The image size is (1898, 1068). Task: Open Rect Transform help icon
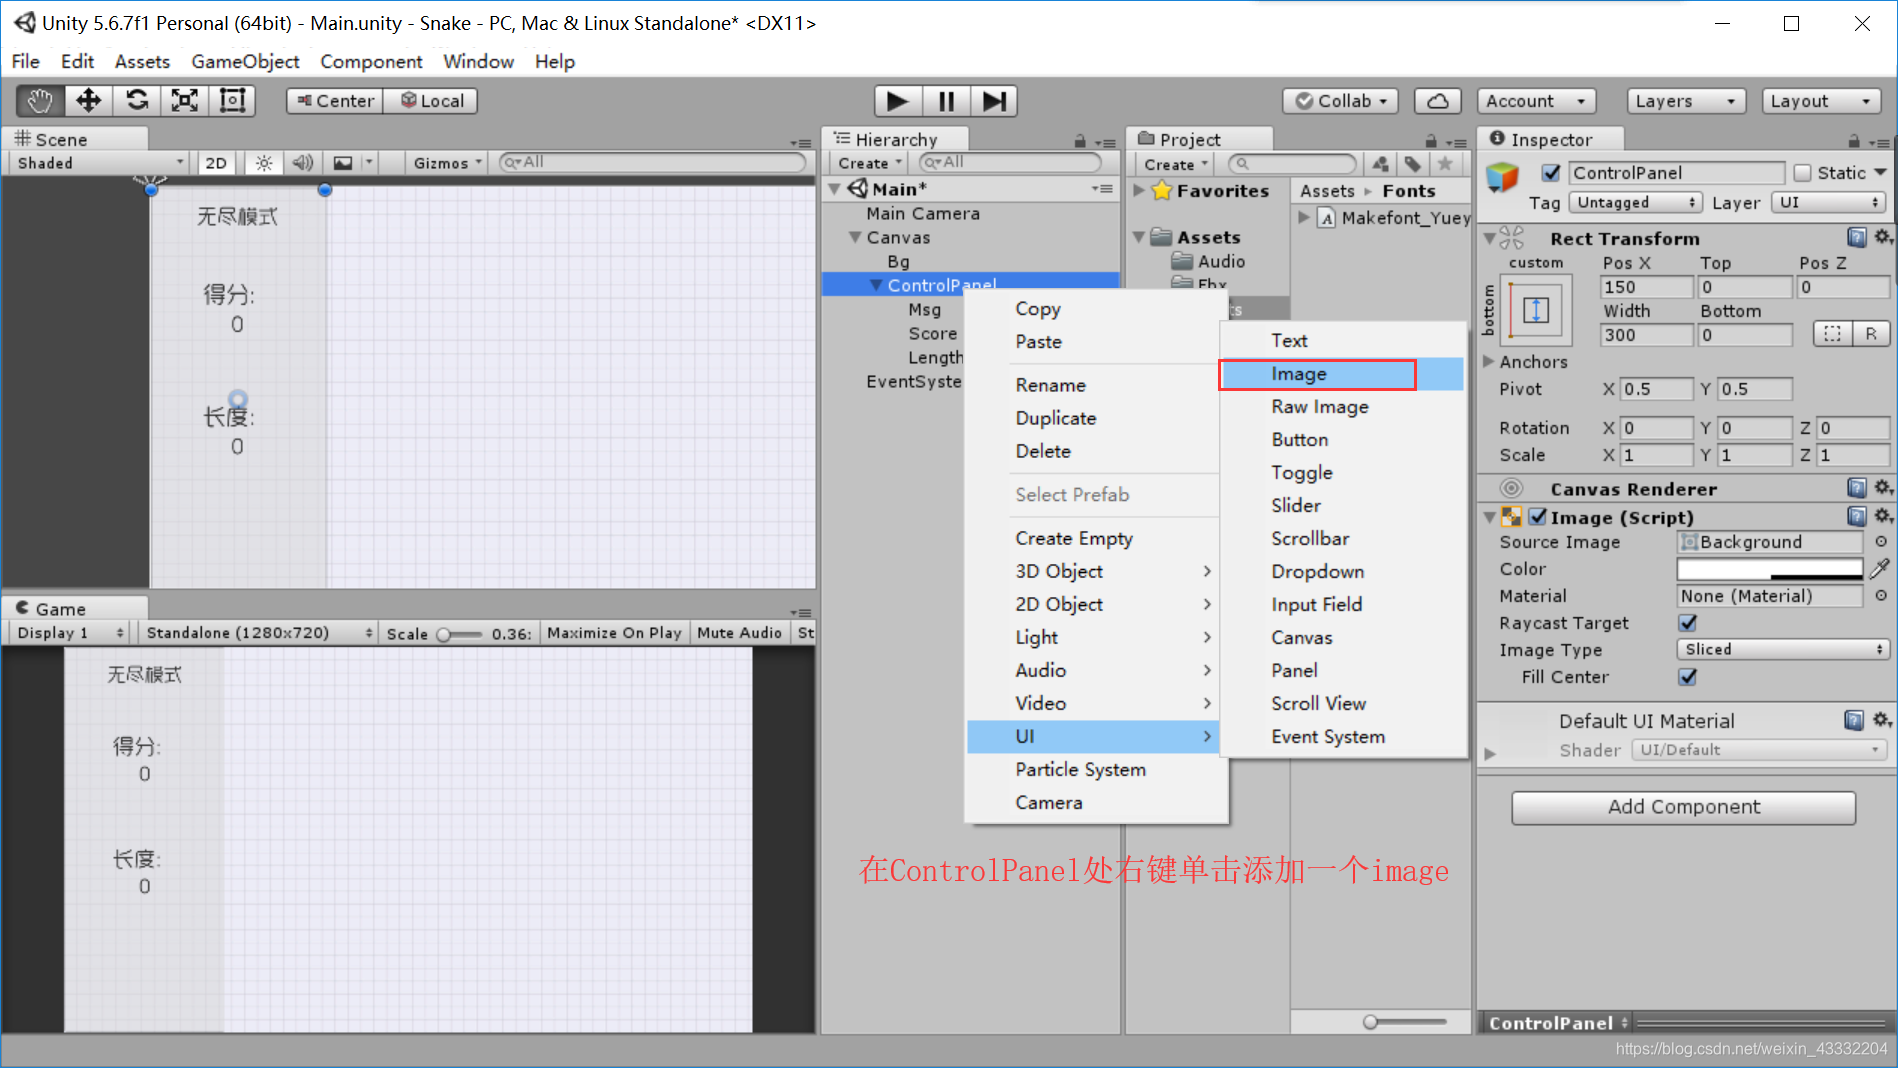pyautogui.click(x=1857, y=238)
